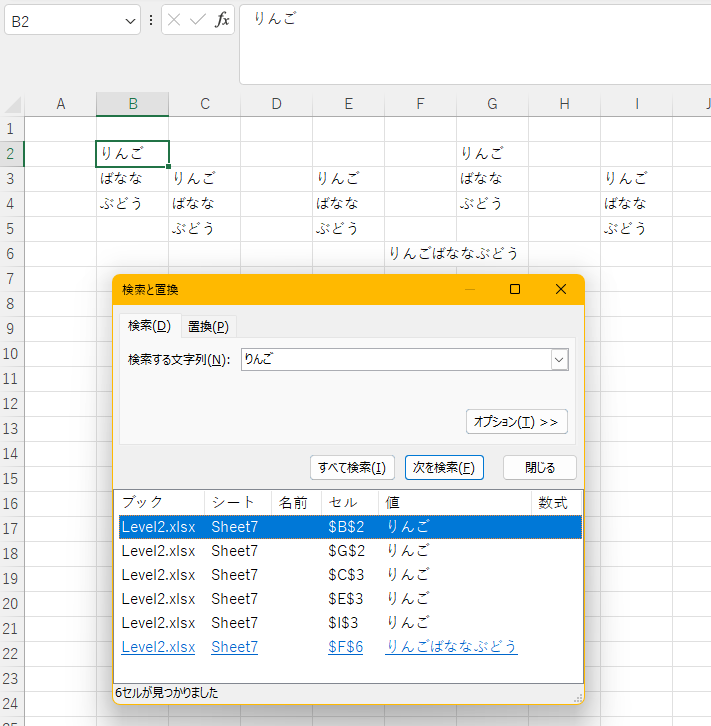This screenshot has height=726, width=711.
Task: Click the 名前 column header in results
Action: pyautogui.click(x=296, y=503)
